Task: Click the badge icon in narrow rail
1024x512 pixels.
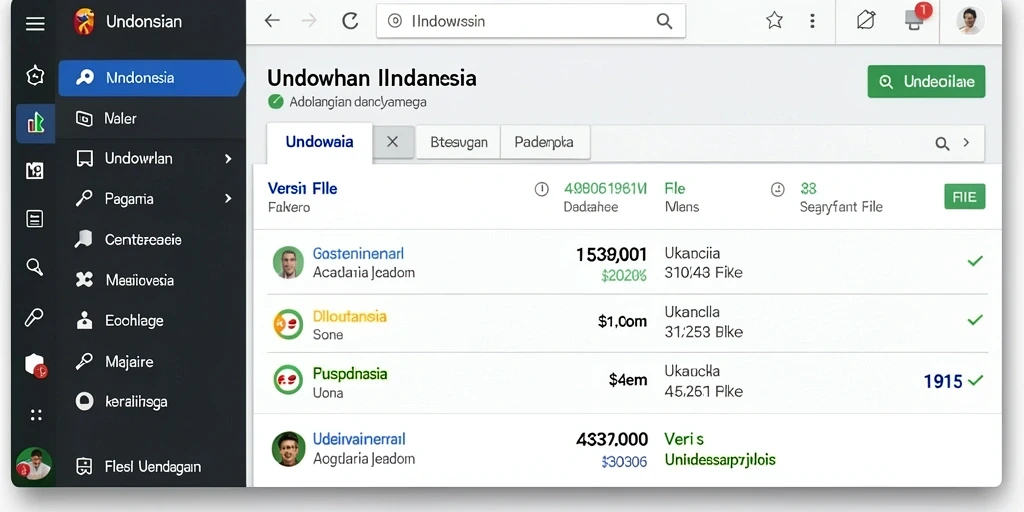Action: pyautogui.click(x=35, y=76)
